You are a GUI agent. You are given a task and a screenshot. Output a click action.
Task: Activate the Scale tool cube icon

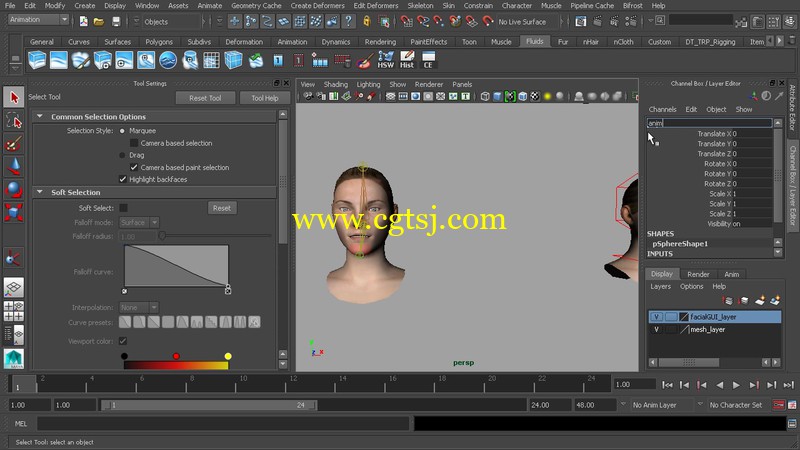[14, 212]
